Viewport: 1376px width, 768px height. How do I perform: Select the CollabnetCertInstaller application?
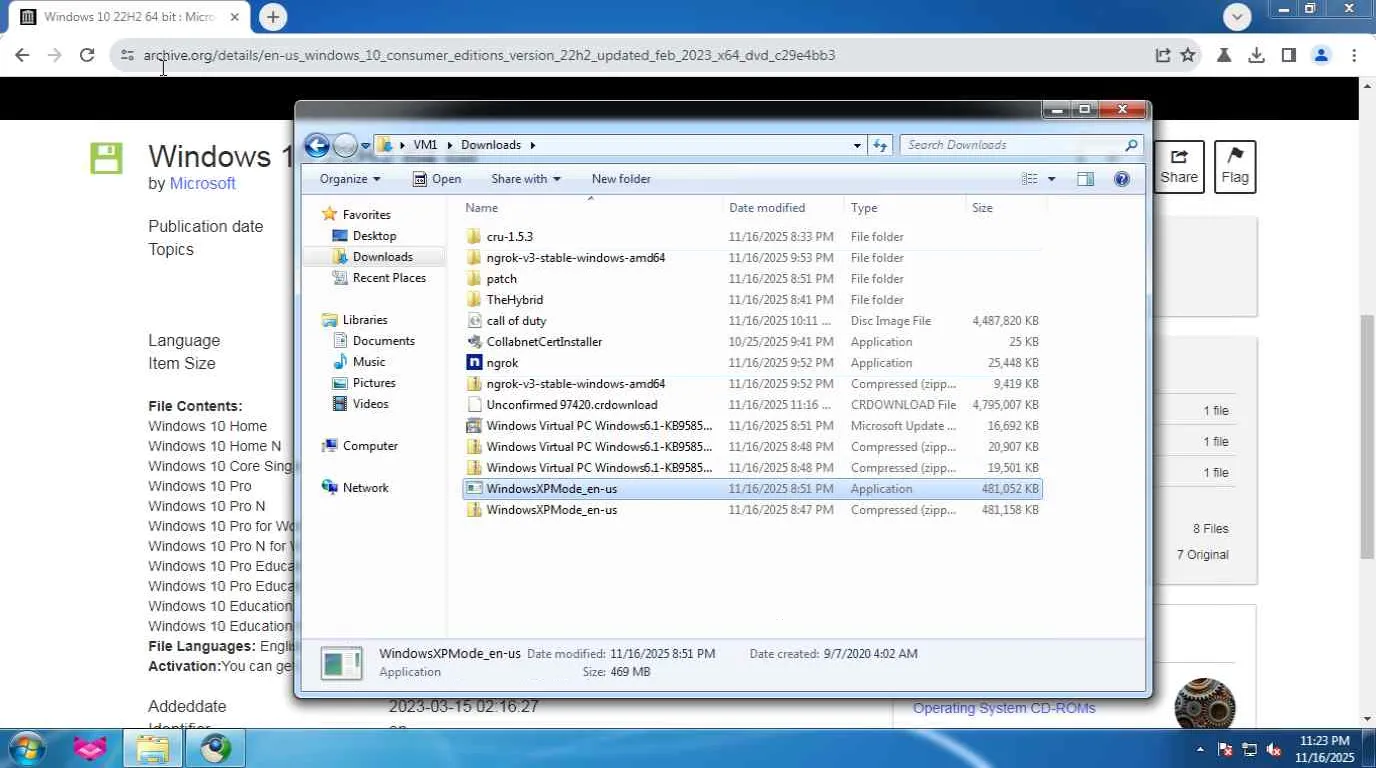[752, 342]
